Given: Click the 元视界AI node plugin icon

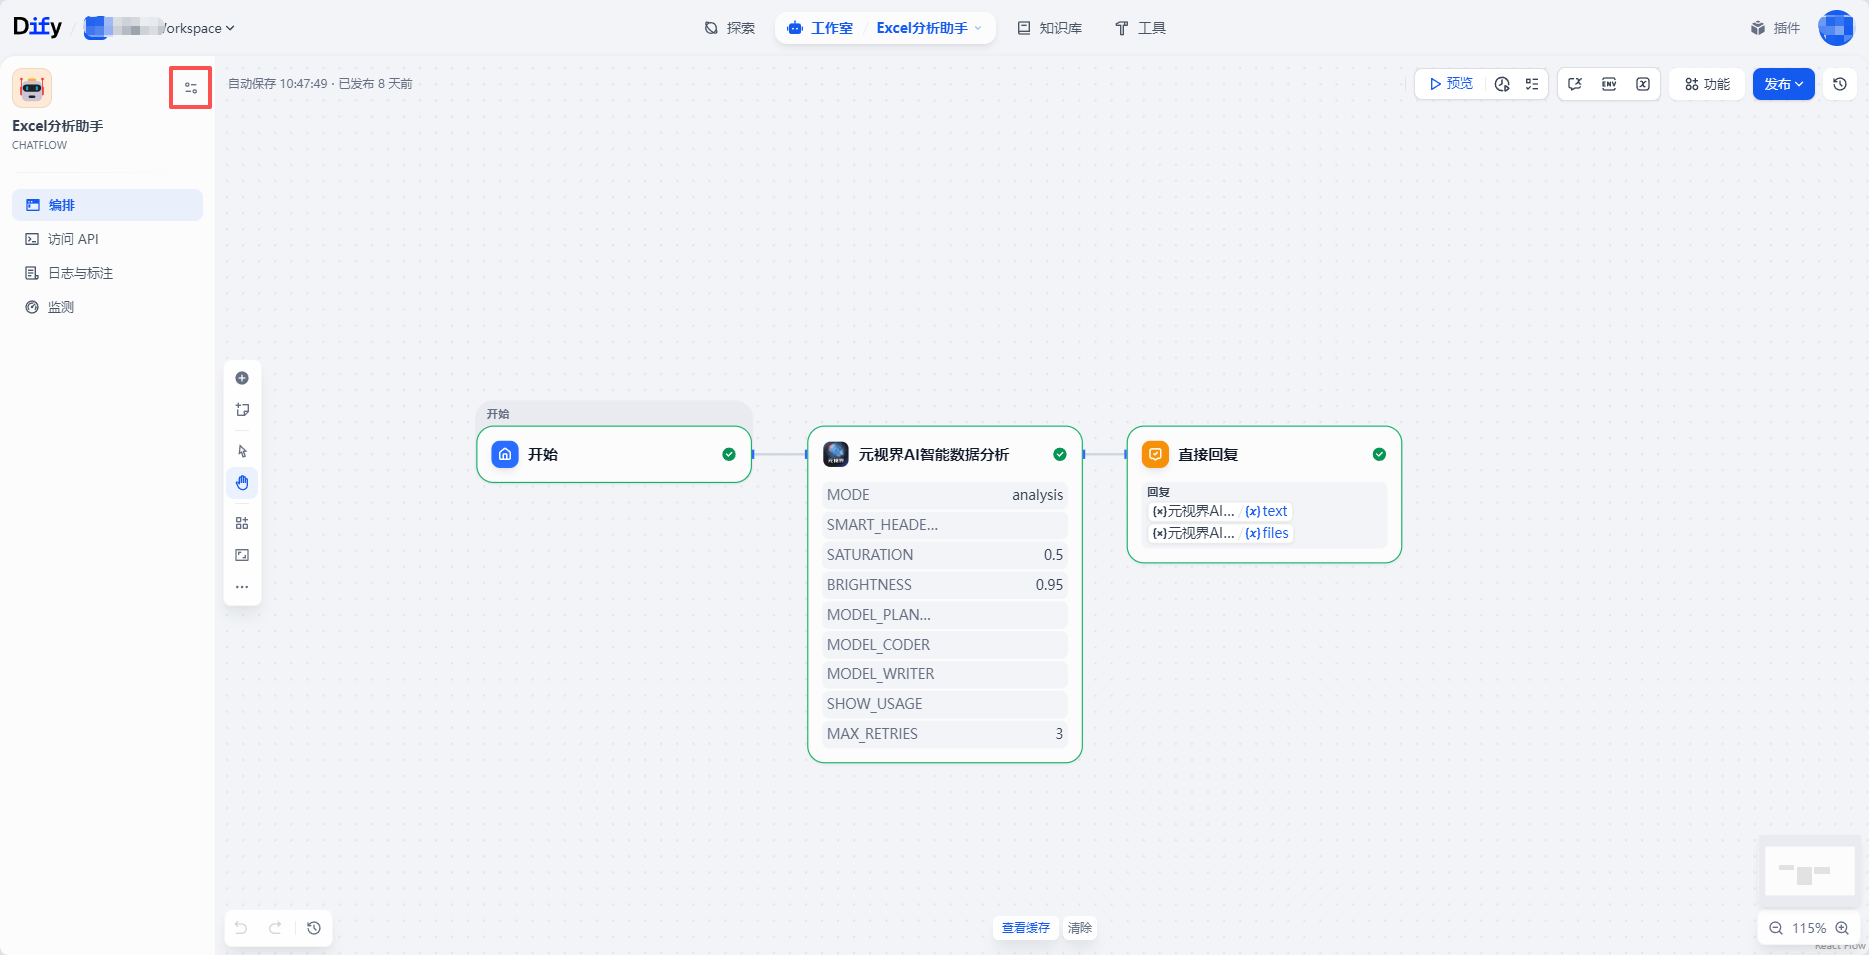Looking at the screenshot, I should (x=836, y=454).
